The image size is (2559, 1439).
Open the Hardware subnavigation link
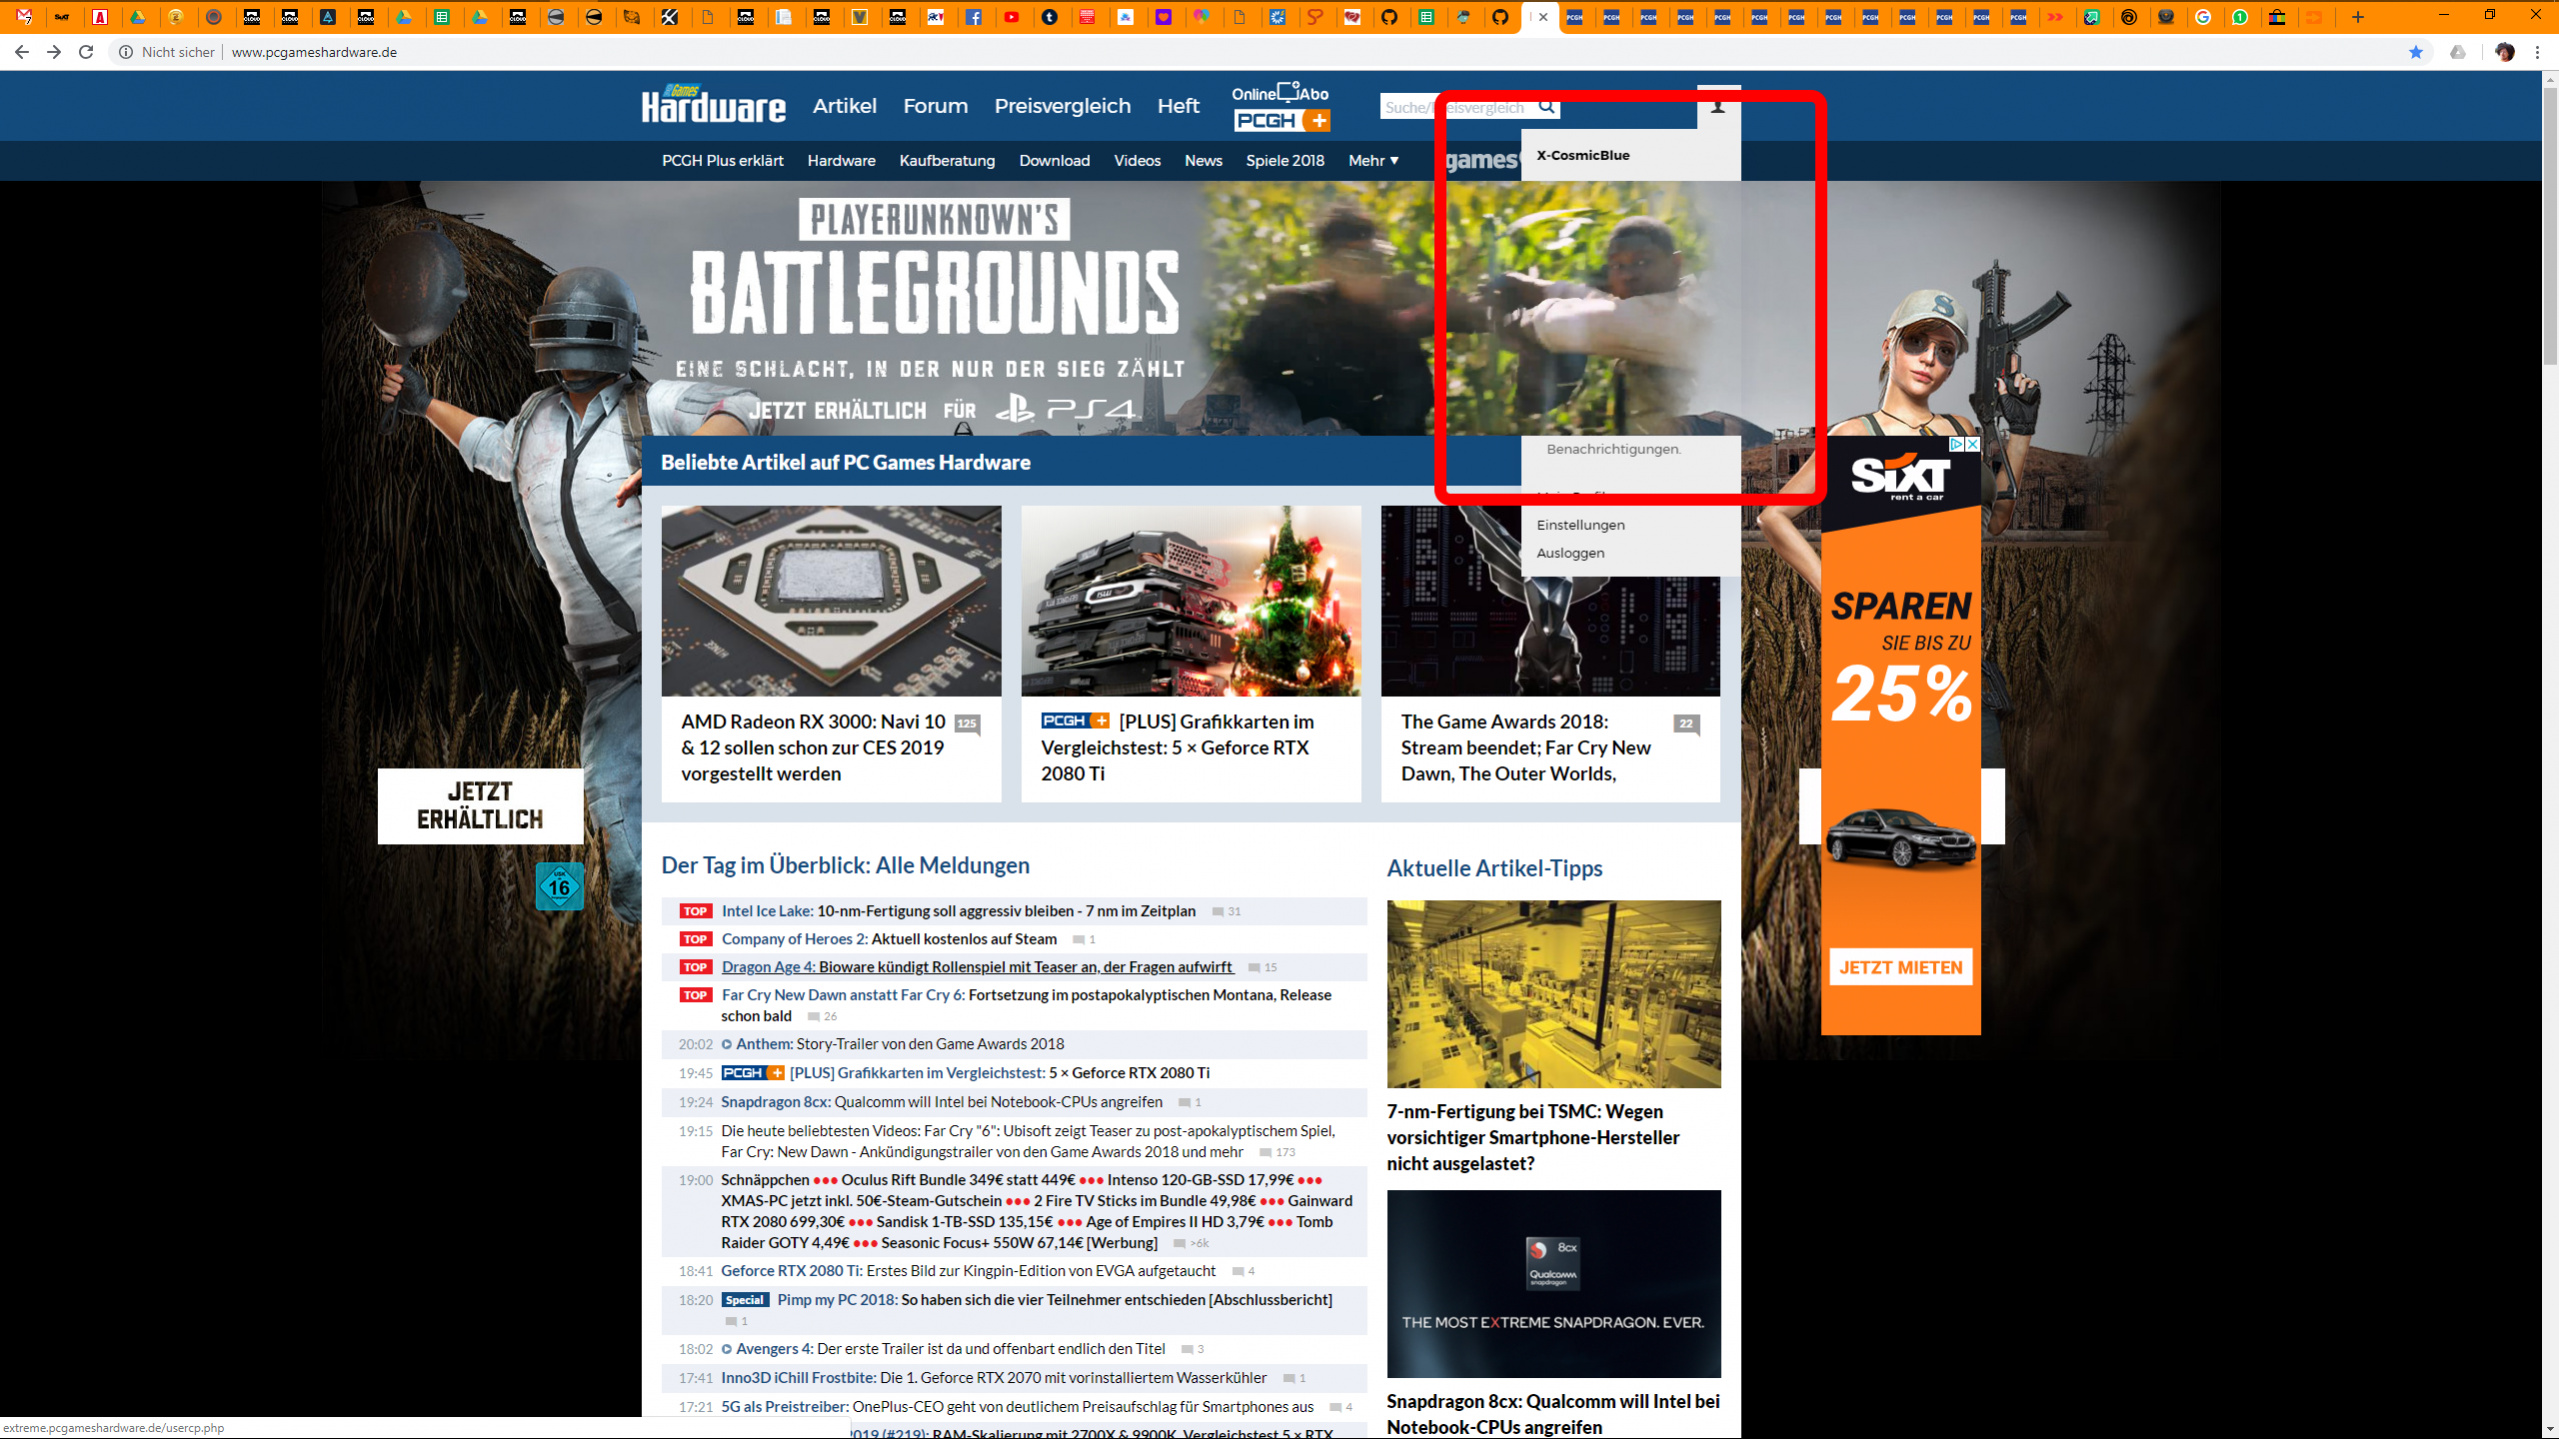click(x=841, y=160)
